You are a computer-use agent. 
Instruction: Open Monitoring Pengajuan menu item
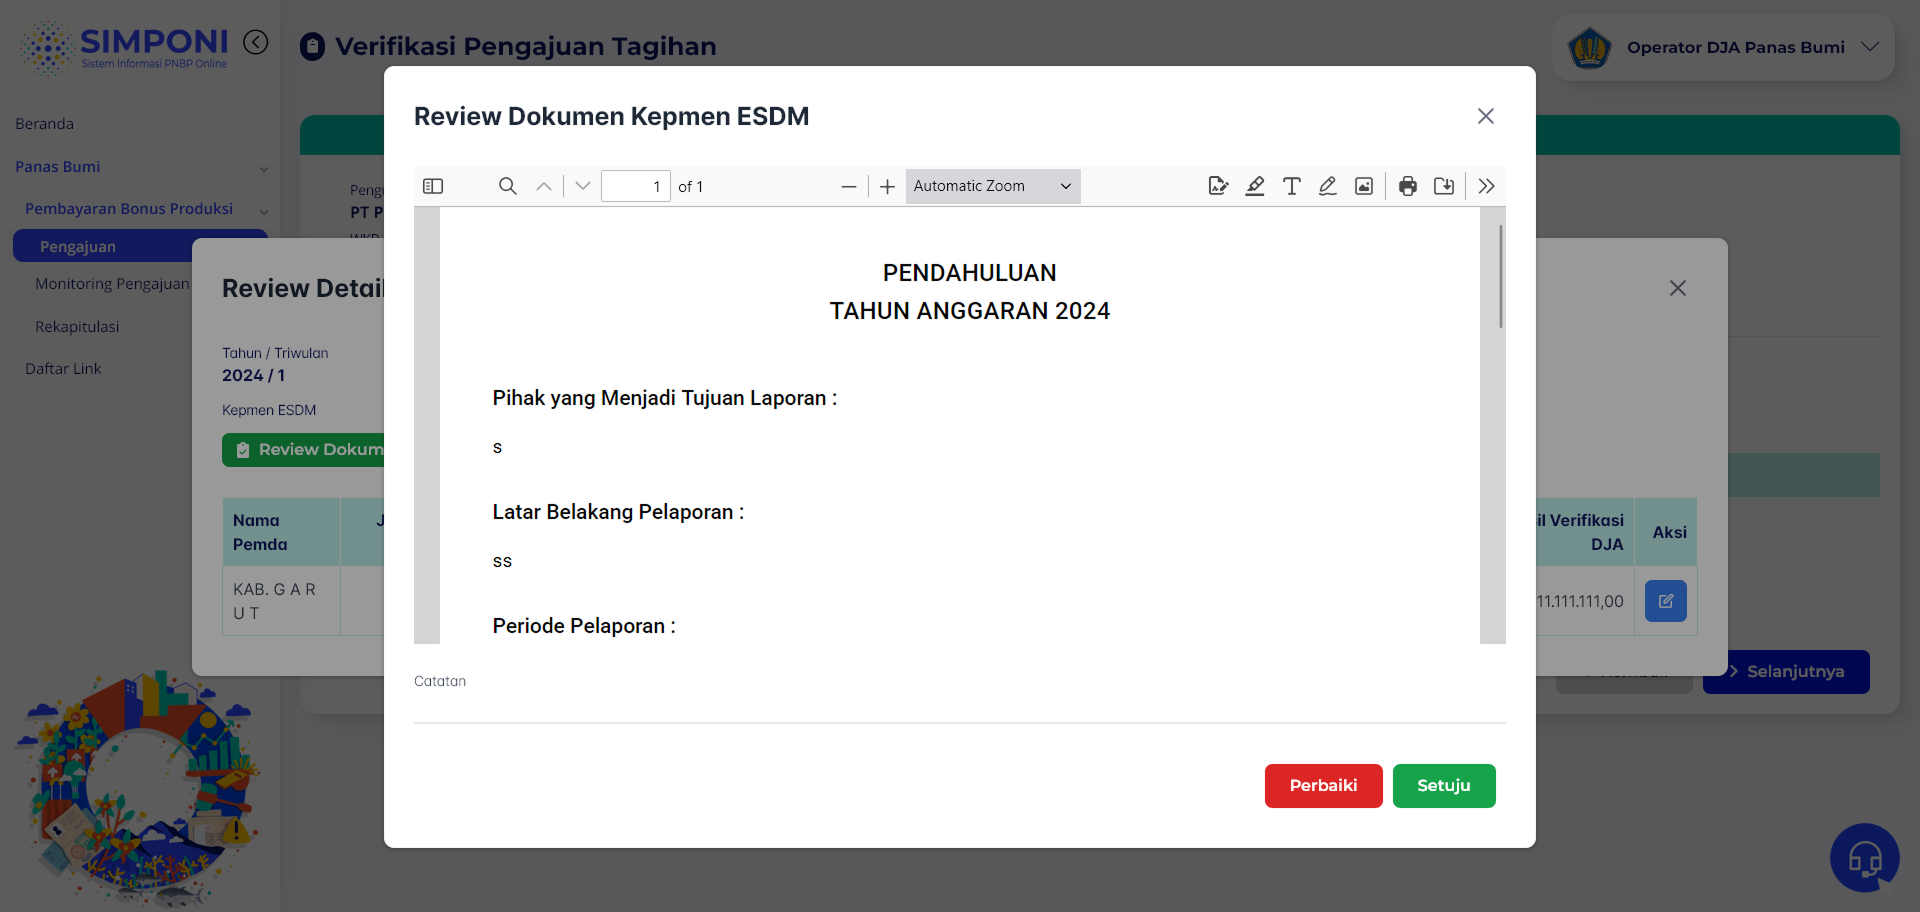pyautogui.click(x=112, y=284)
